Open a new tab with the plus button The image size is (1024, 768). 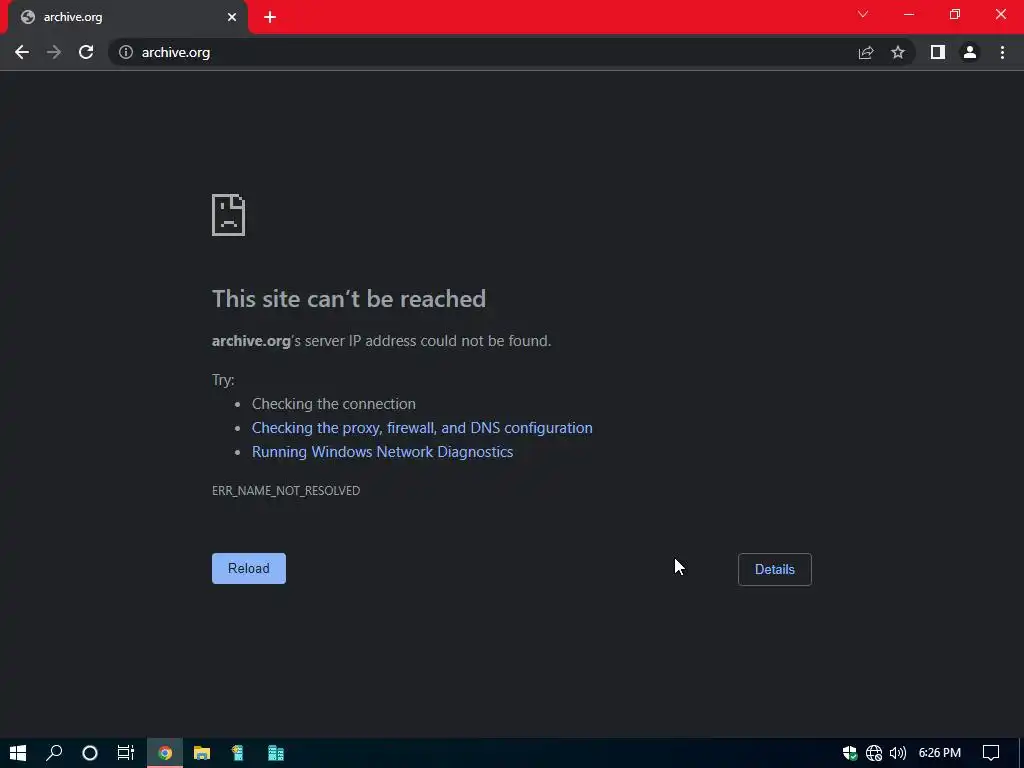tap(270, 17)
